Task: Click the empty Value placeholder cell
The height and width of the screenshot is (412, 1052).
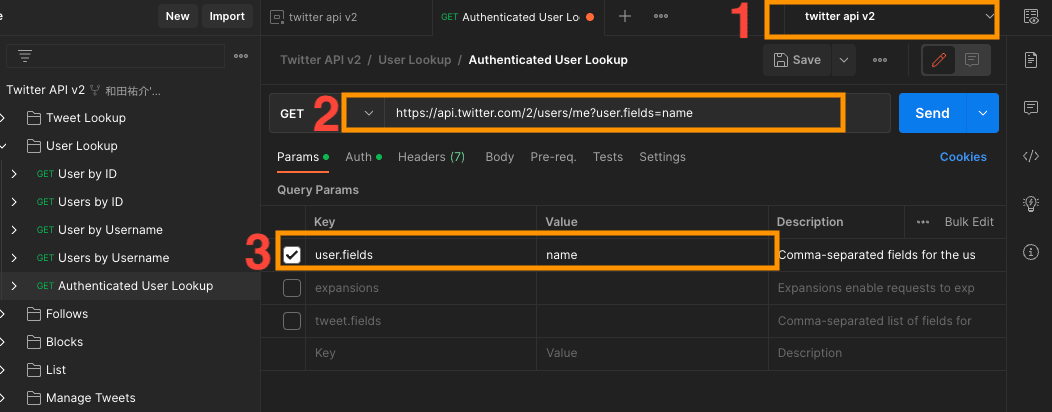Action: [x=652, y=353]
